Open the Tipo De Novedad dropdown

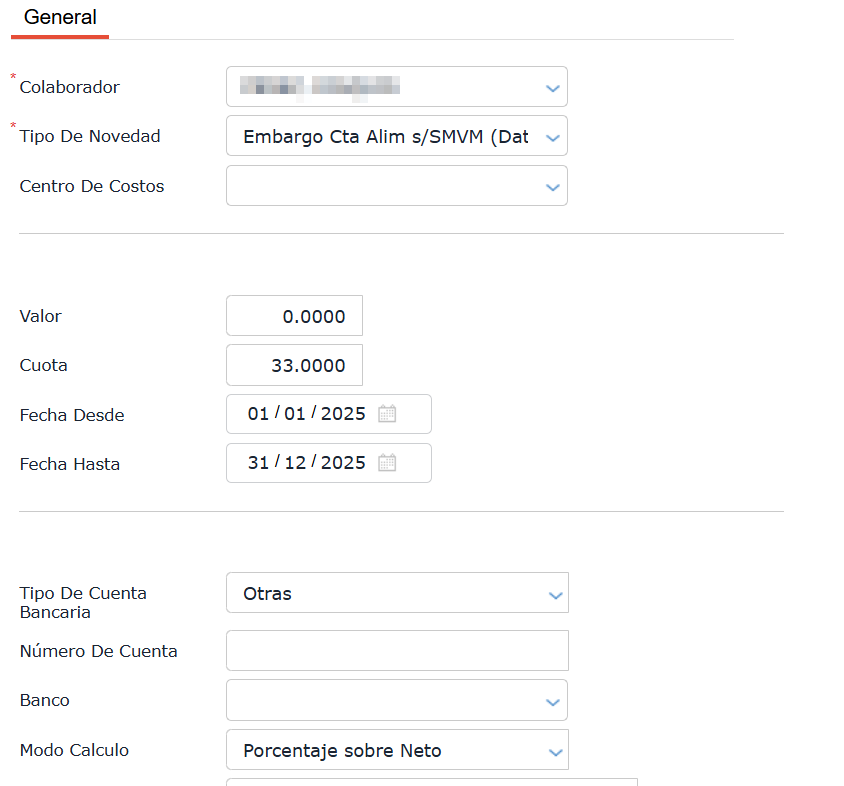(x=552, y=137)
